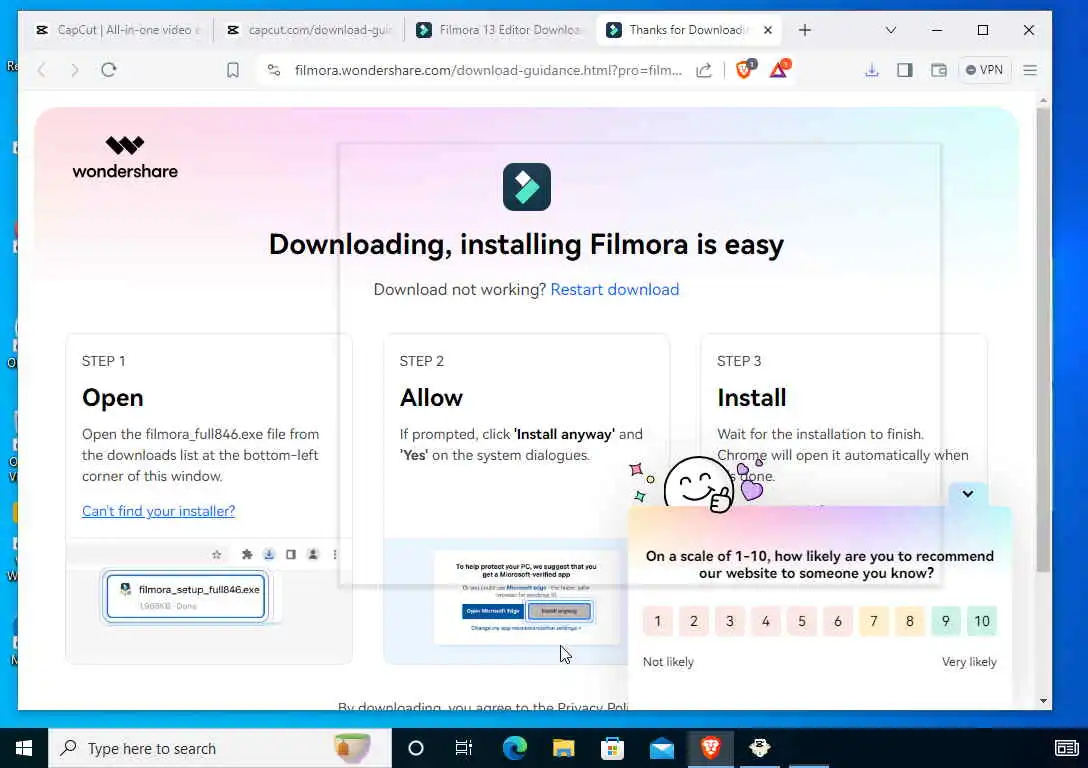This screenshot has height=768, width=1088.
Task: Click the Wondershare logo
Action: (125, 157)
